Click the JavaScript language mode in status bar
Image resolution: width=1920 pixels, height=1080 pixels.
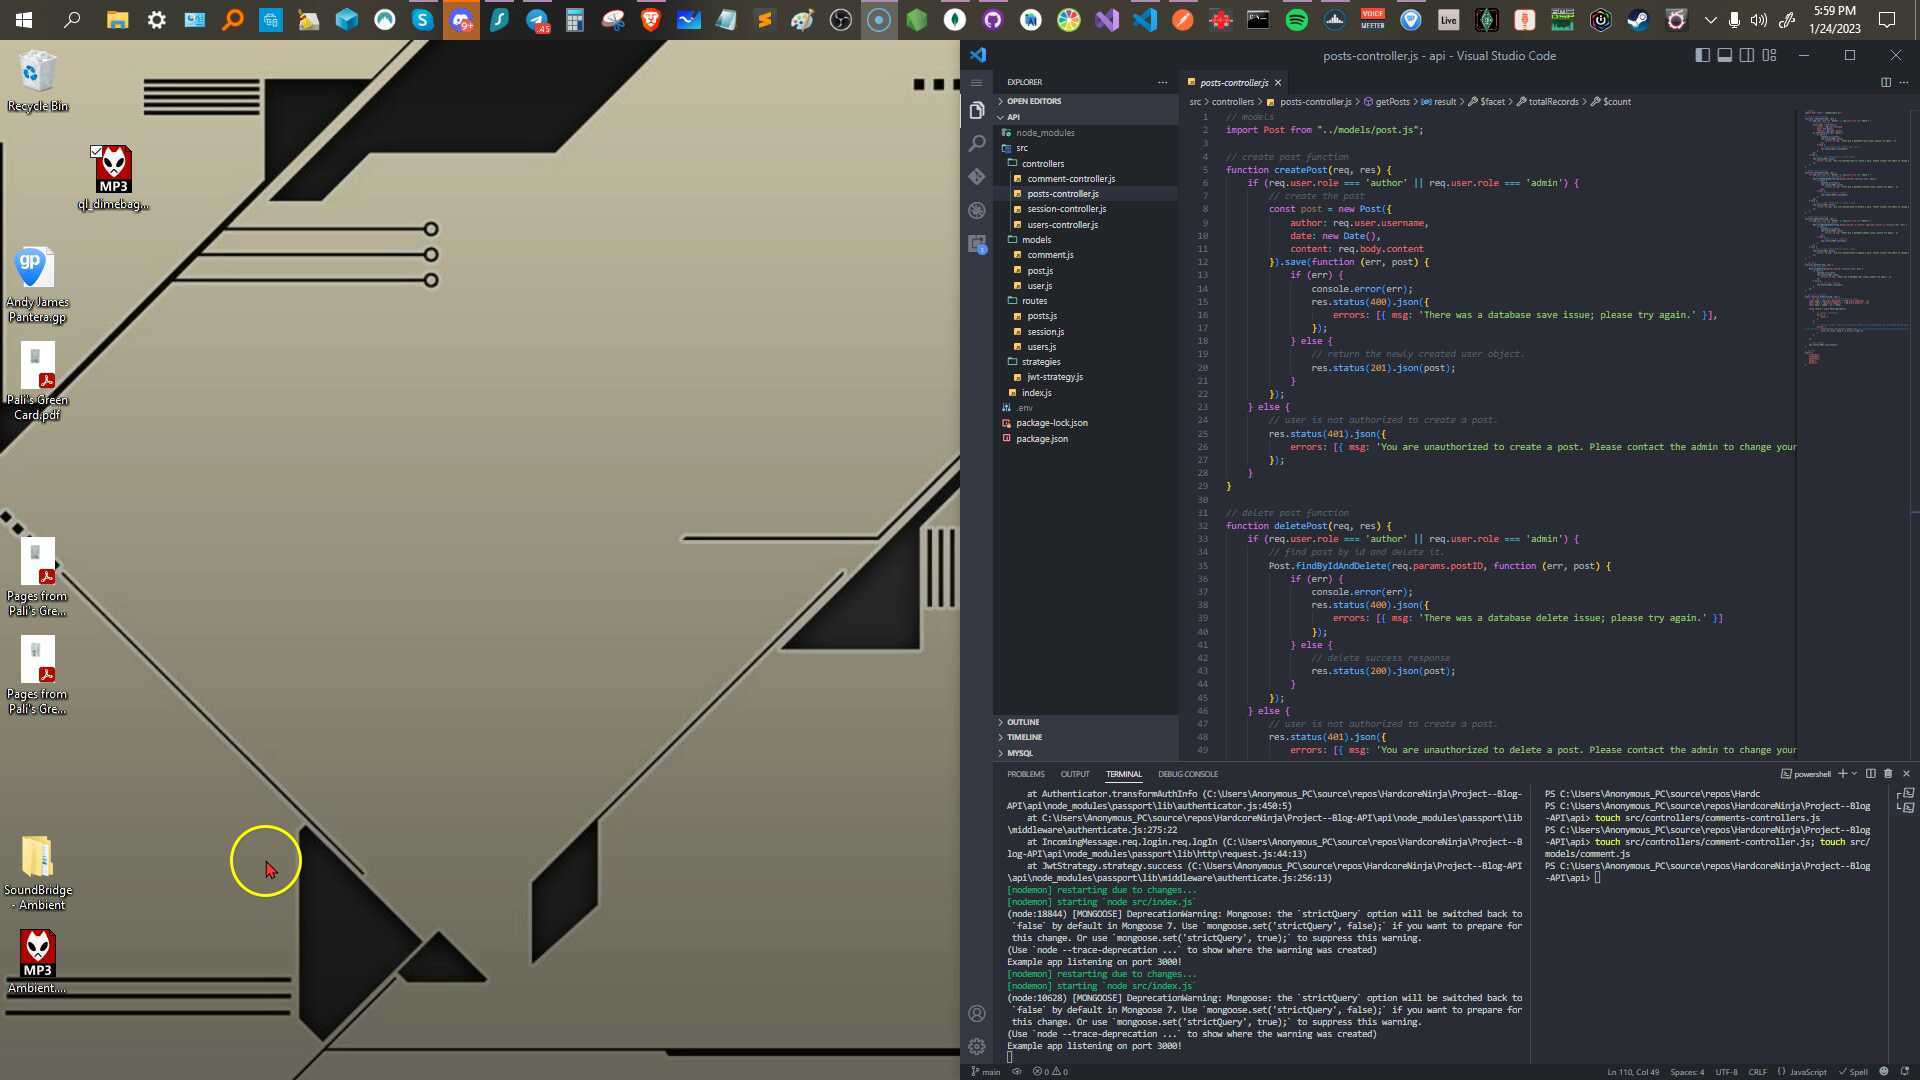(x=1807, y=1072)
